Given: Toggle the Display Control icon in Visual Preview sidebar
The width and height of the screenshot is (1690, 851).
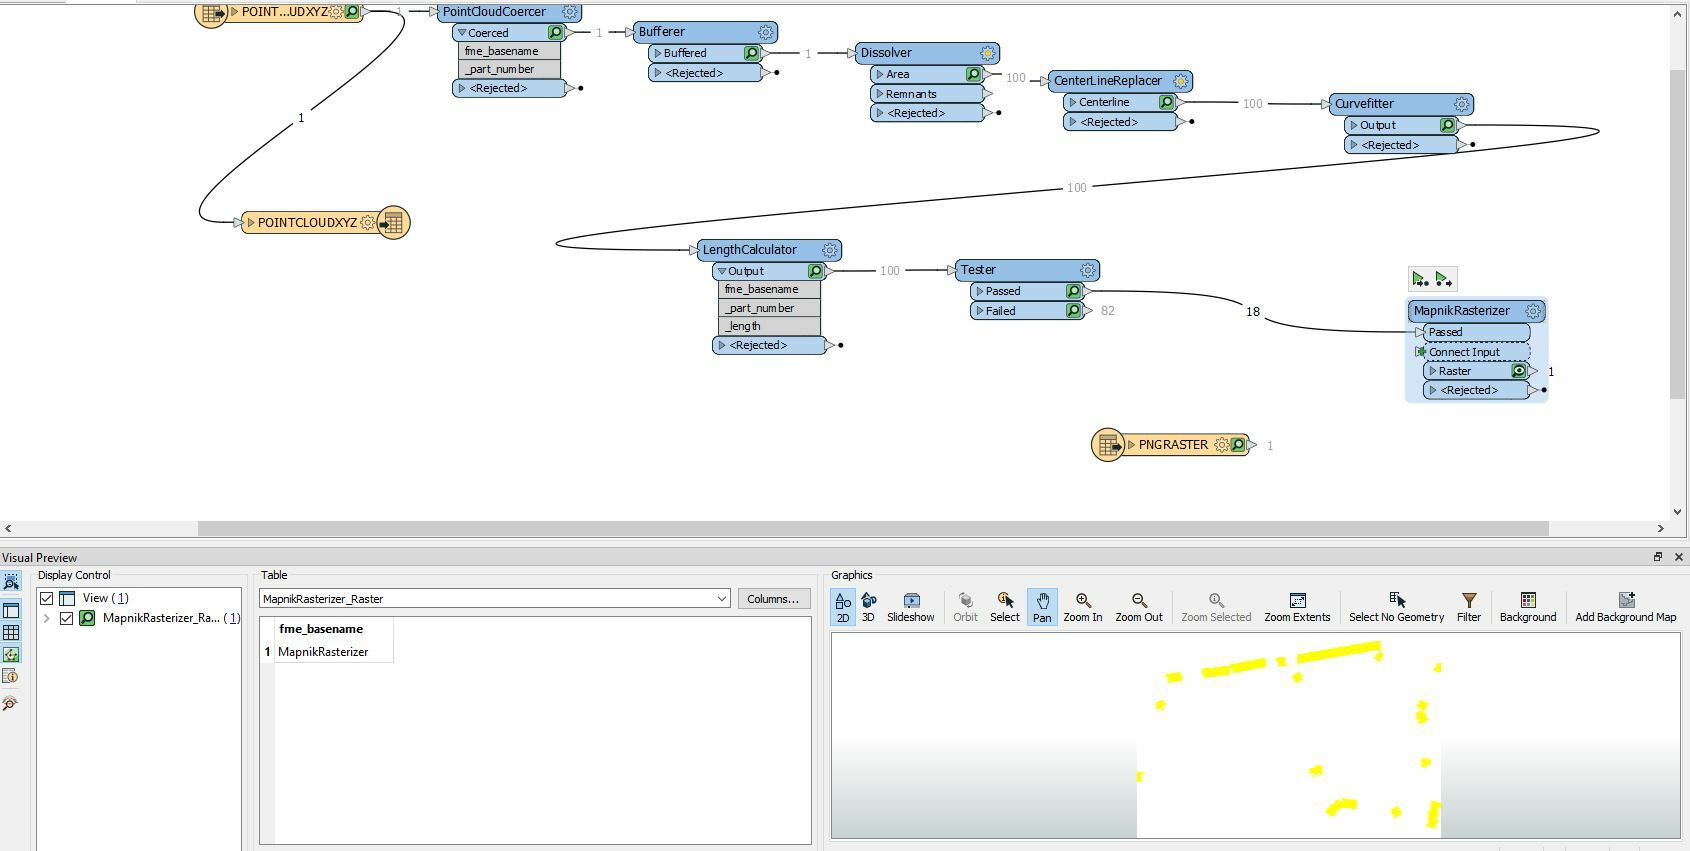Looking at the screenshot, I should [11, 611].
